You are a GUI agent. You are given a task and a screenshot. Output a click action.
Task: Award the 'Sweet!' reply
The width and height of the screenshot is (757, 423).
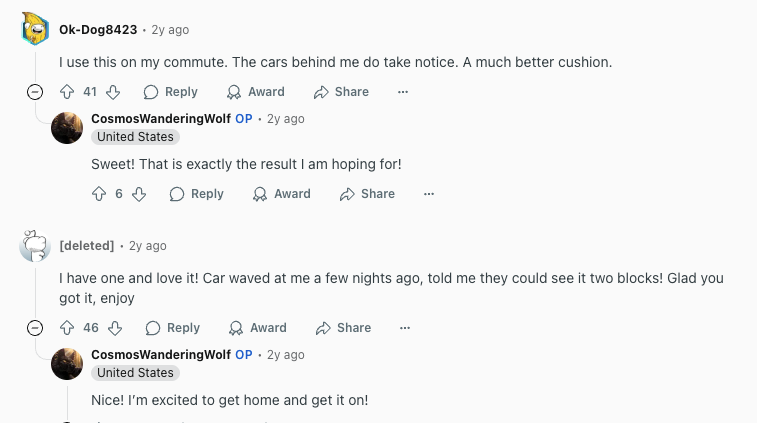pos(281,194)
